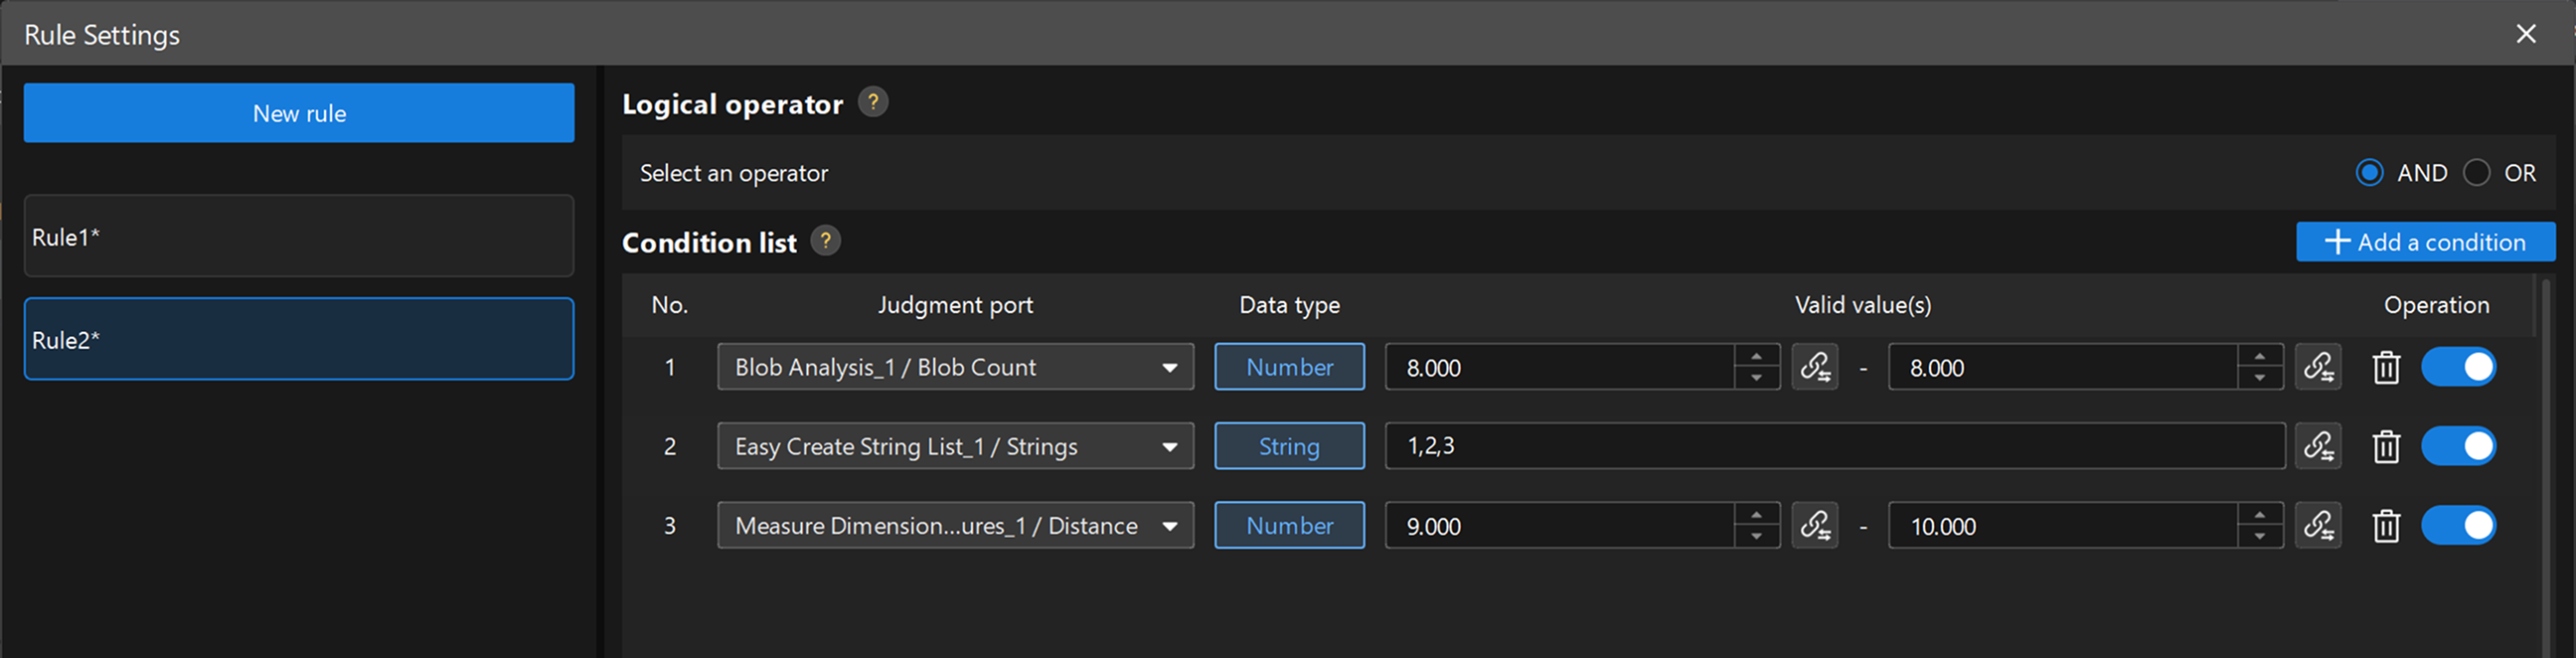This screenshot has width=2576, height=658.
Task: Click the Data type column header
Action: coord(1289,305)
